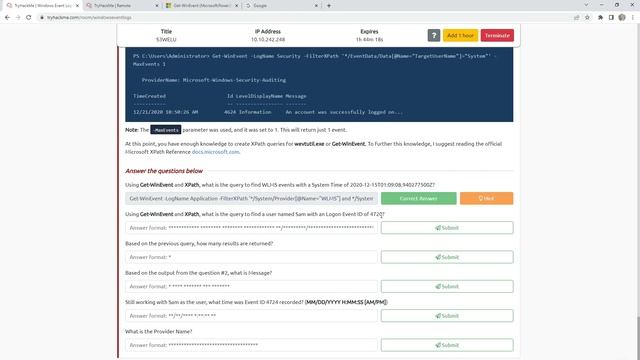This screenshot has width=640, height=360.
Task: Click the address bar URL
Action: 89,18
